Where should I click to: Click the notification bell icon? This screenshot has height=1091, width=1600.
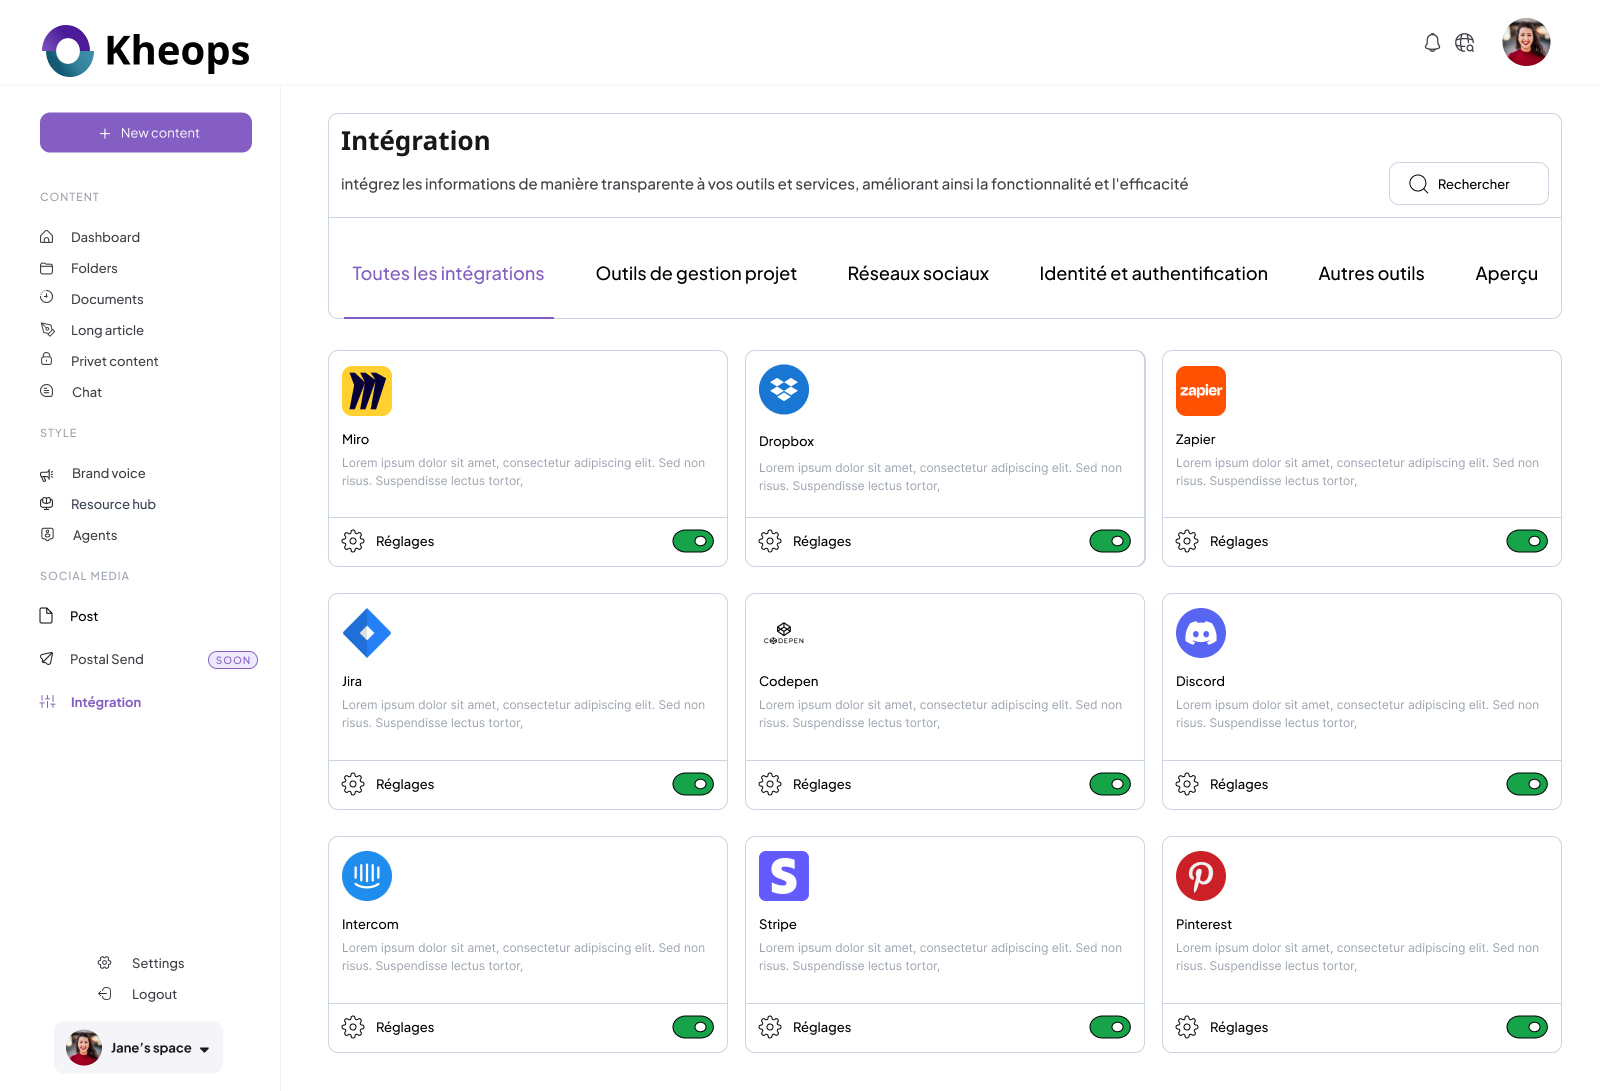click(1432, 43)
